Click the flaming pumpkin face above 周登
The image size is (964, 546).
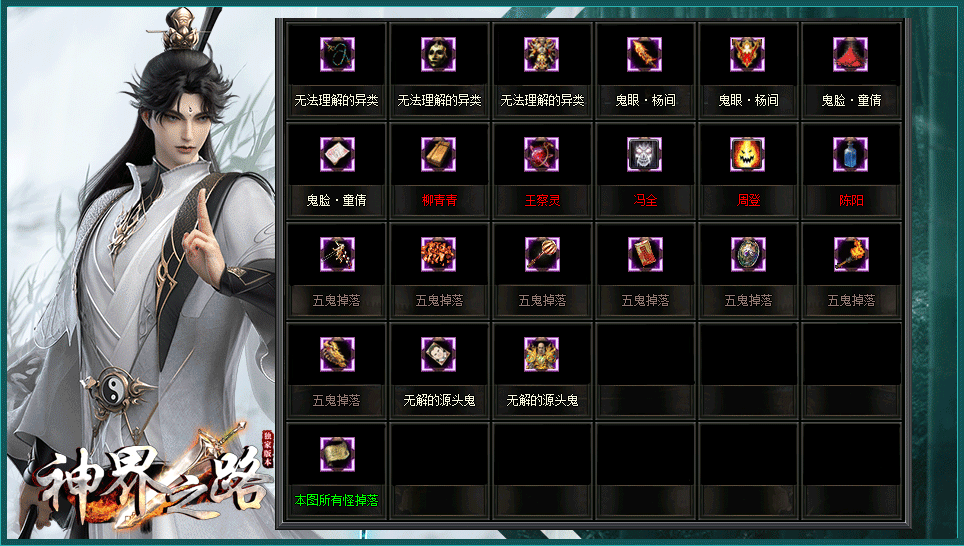pyautogui.click(x=748, y=154)
